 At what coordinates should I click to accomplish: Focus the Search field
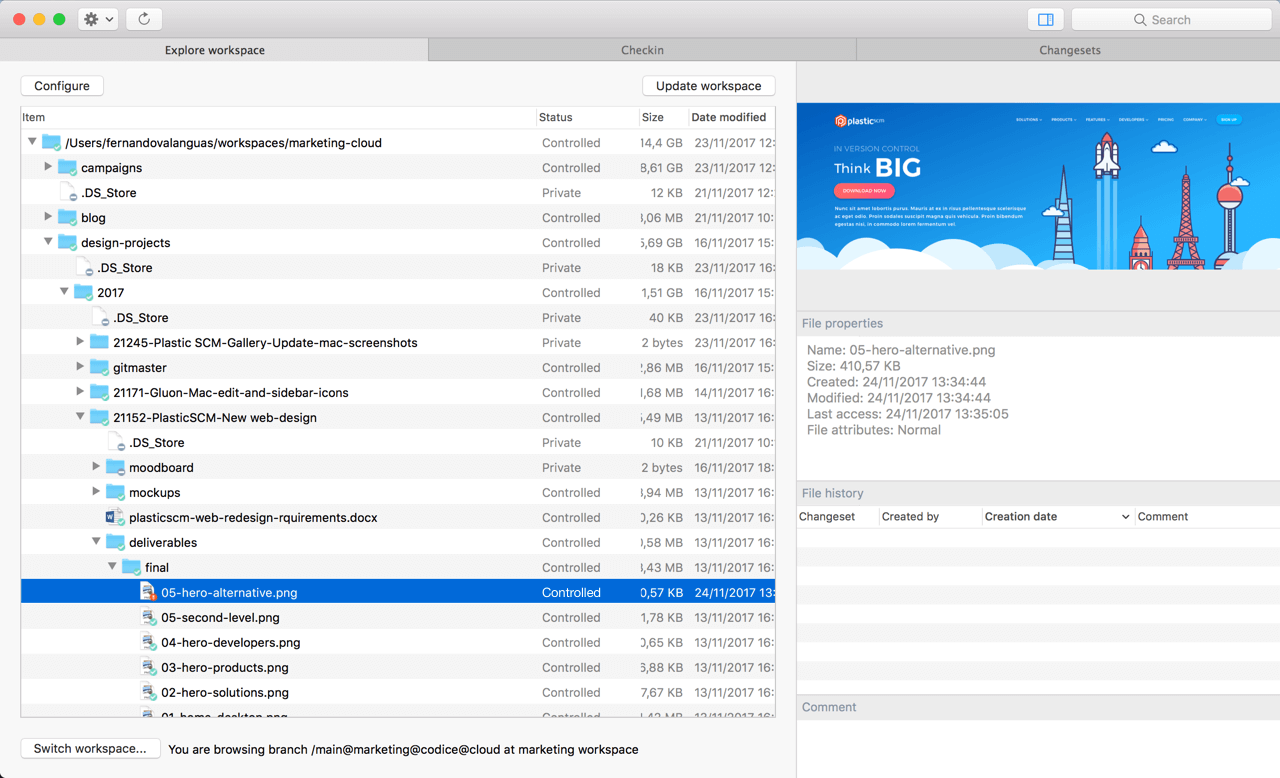(x=1171, y=19)
